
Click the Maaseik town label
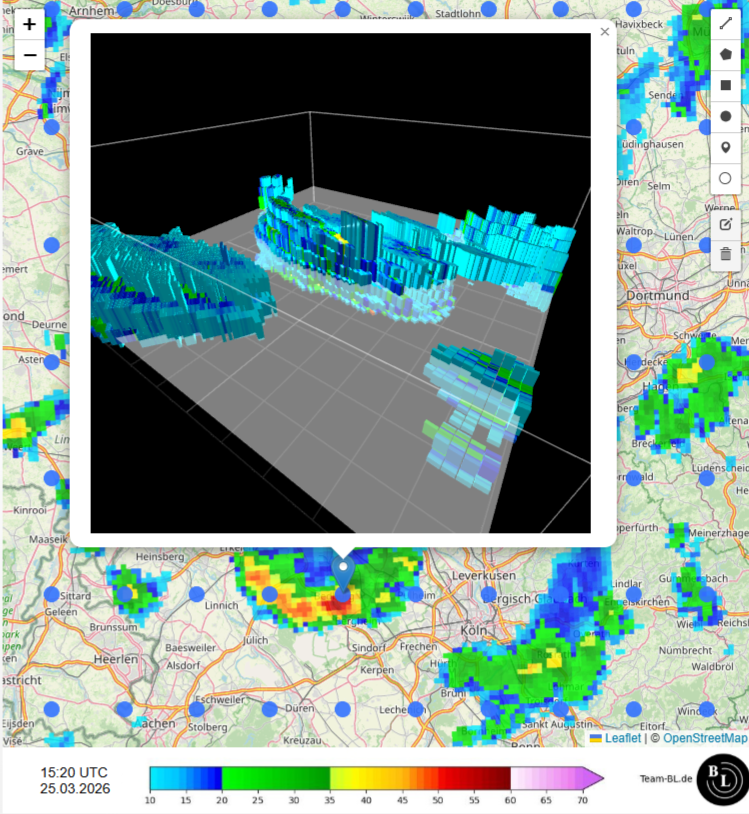tap(48, 539)
